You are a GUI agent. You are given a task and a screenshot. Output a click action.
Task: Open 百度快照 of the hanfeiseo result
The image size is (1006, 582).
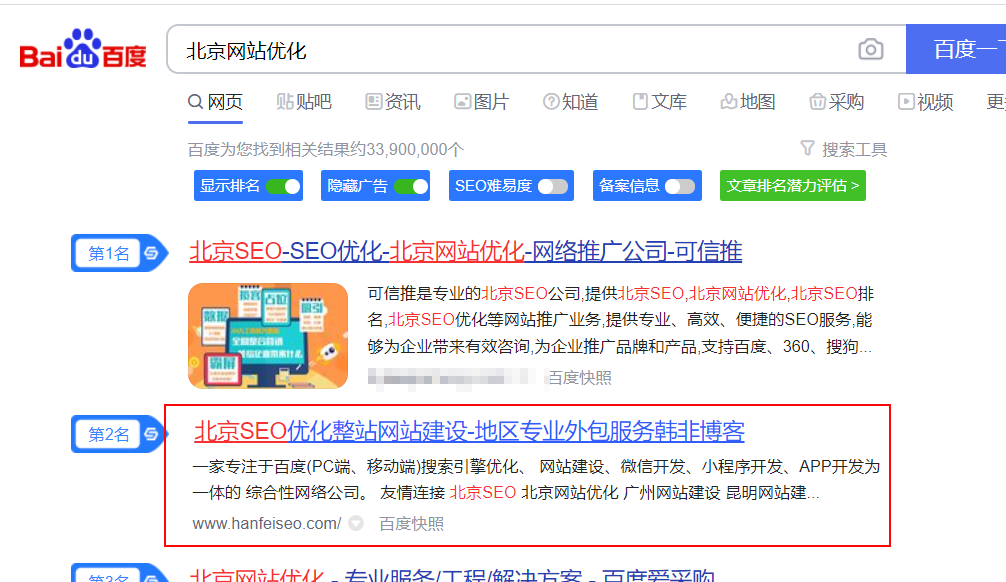coord(411,524)
